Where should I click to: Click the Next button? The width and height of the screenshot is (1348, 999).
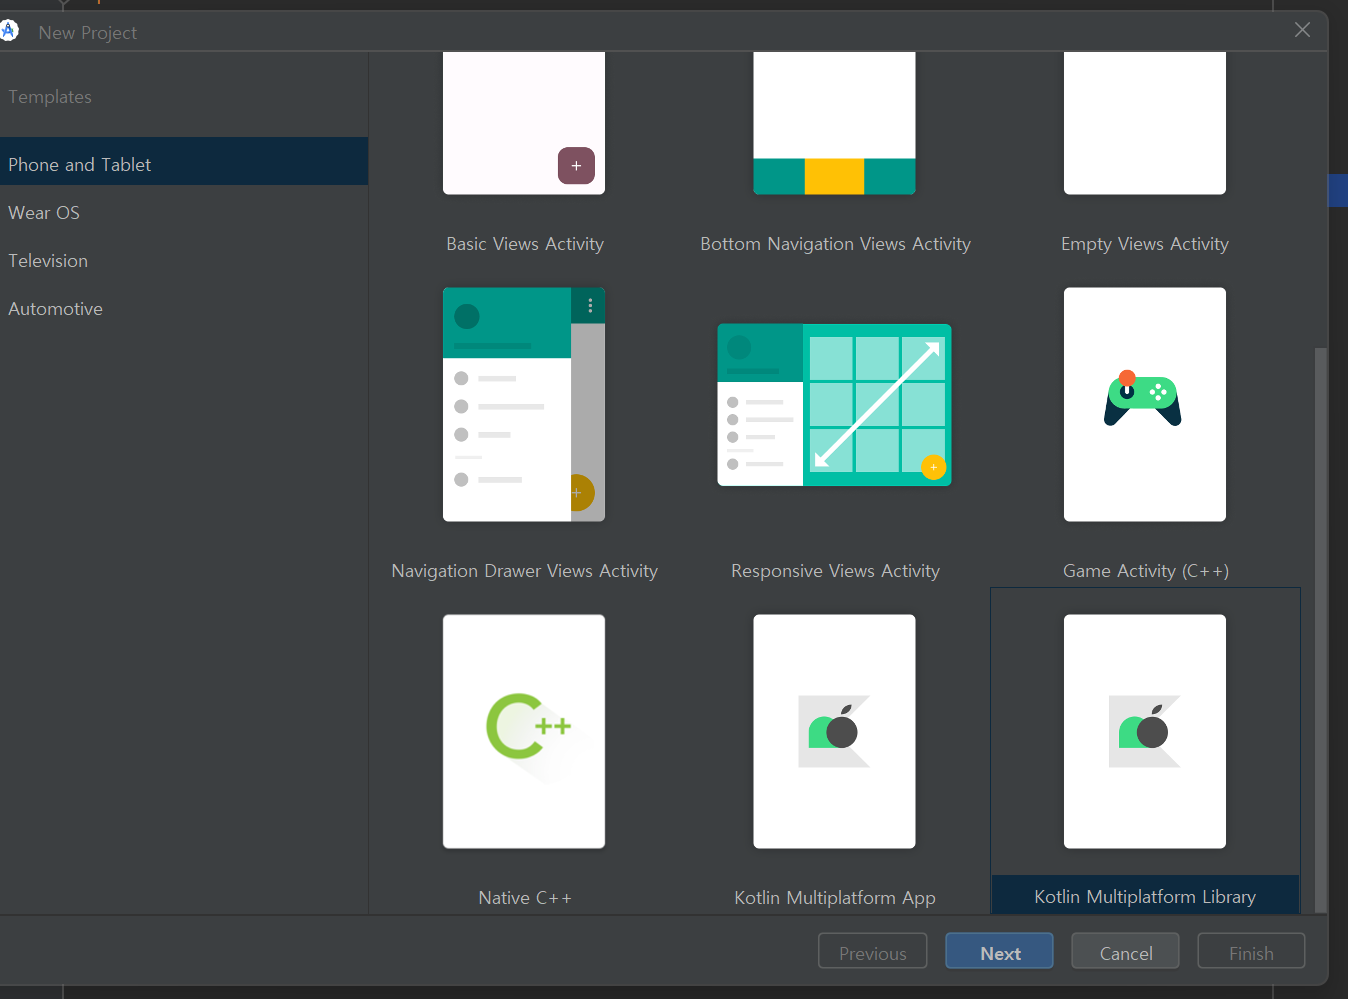point(999,952)
